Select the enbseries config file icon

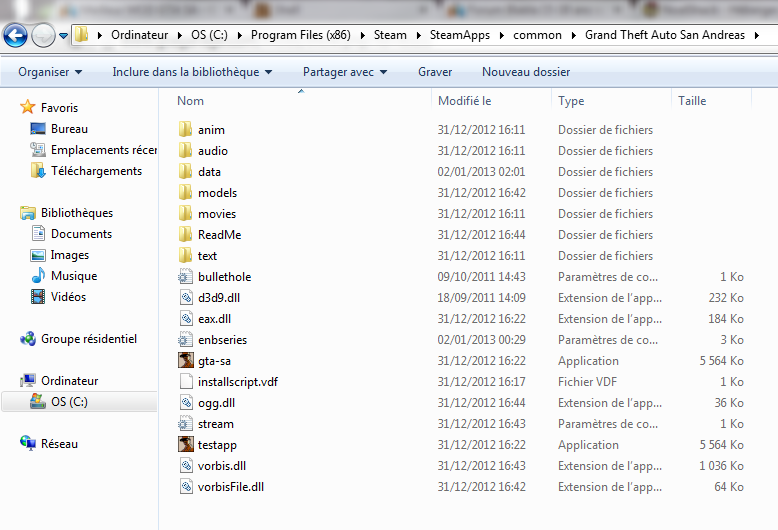186,339
